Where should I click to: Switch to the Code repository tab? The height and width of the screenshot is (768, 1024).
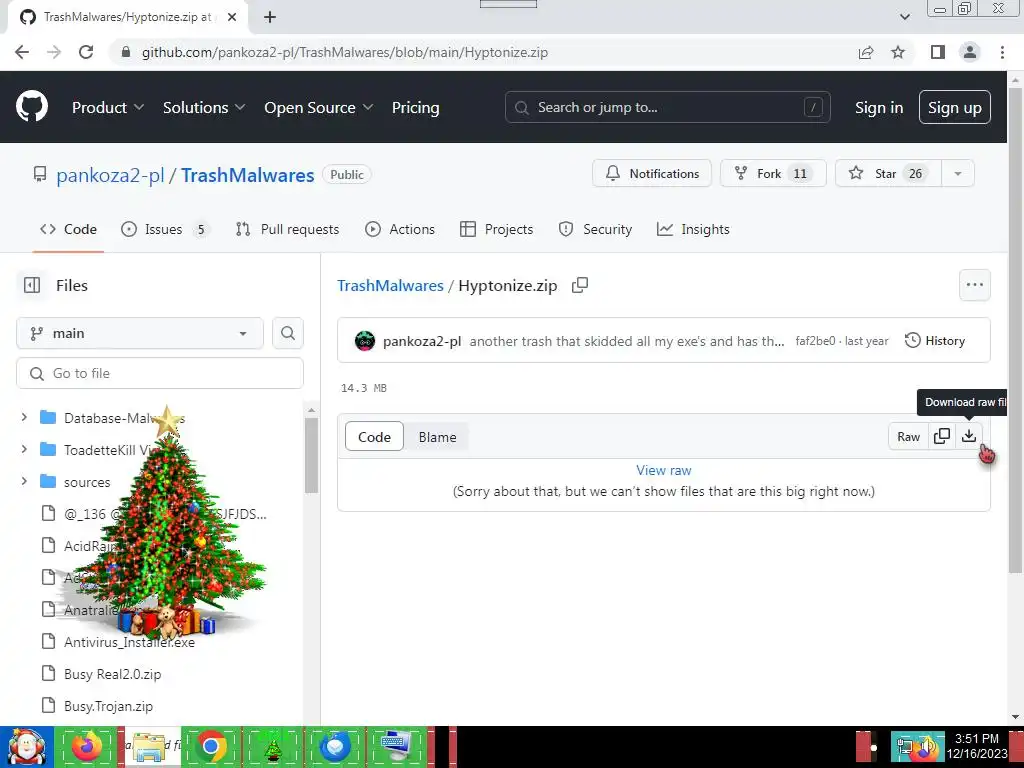coord(68,229)
